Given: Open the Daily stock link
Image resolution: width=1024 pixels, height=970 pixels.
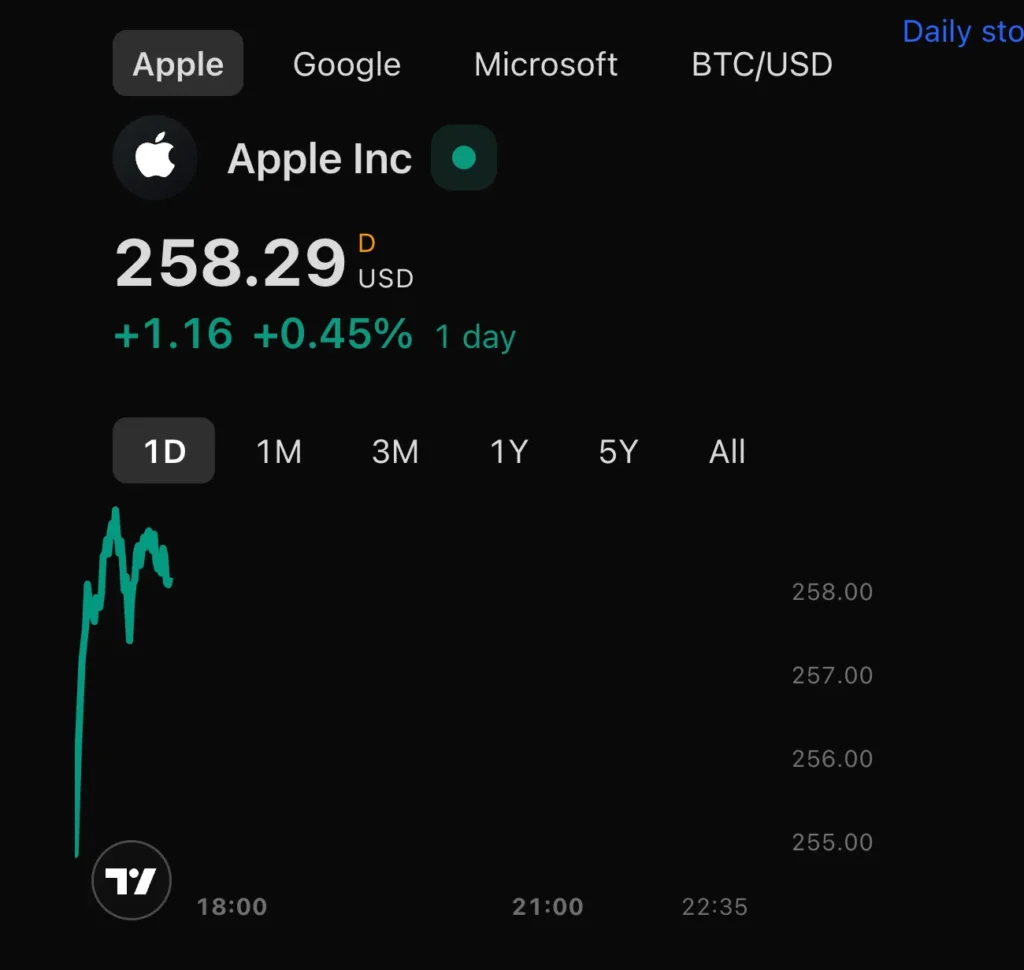Looking at the screenshot, I should pos(962,32).
